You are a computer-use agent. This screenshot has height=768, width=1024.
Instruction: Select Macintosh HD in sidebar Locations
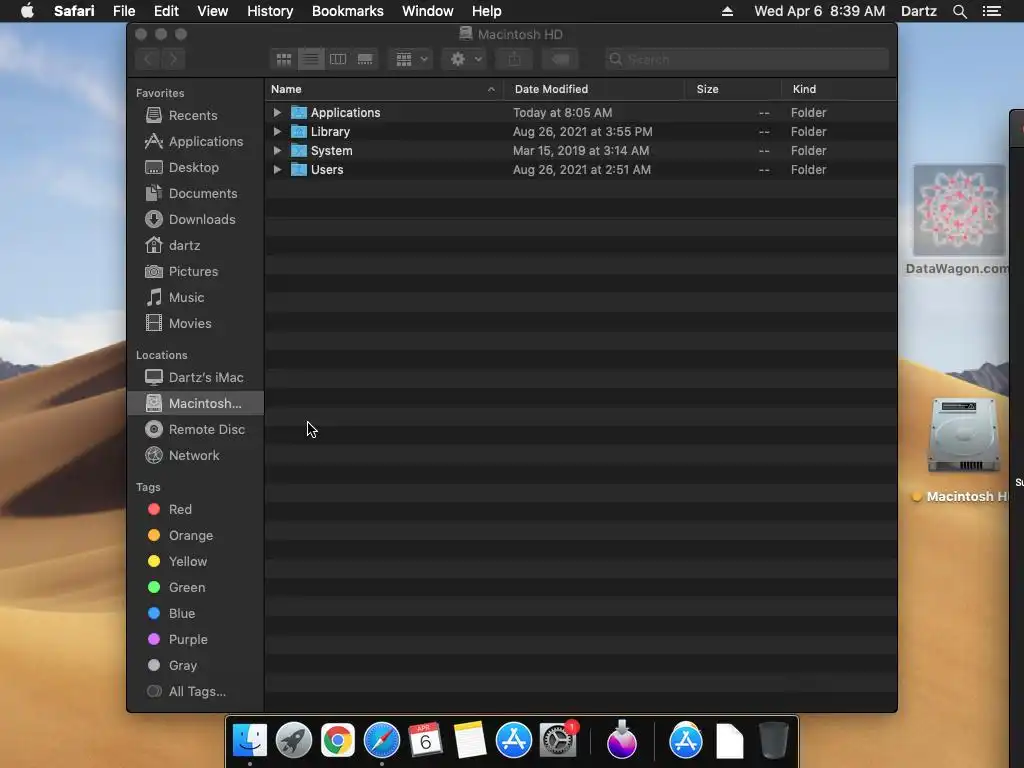click(196, 404)
